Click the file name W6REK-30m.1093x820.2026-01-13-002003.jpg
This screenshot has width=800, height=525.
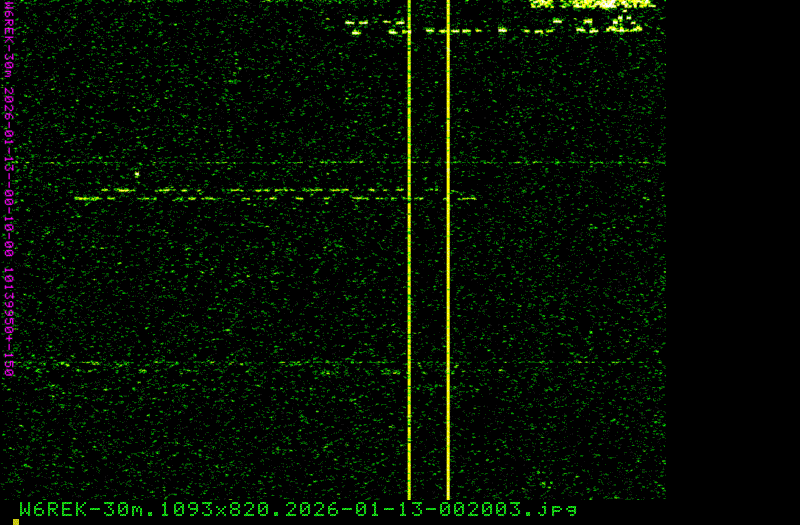click(298, 509)
